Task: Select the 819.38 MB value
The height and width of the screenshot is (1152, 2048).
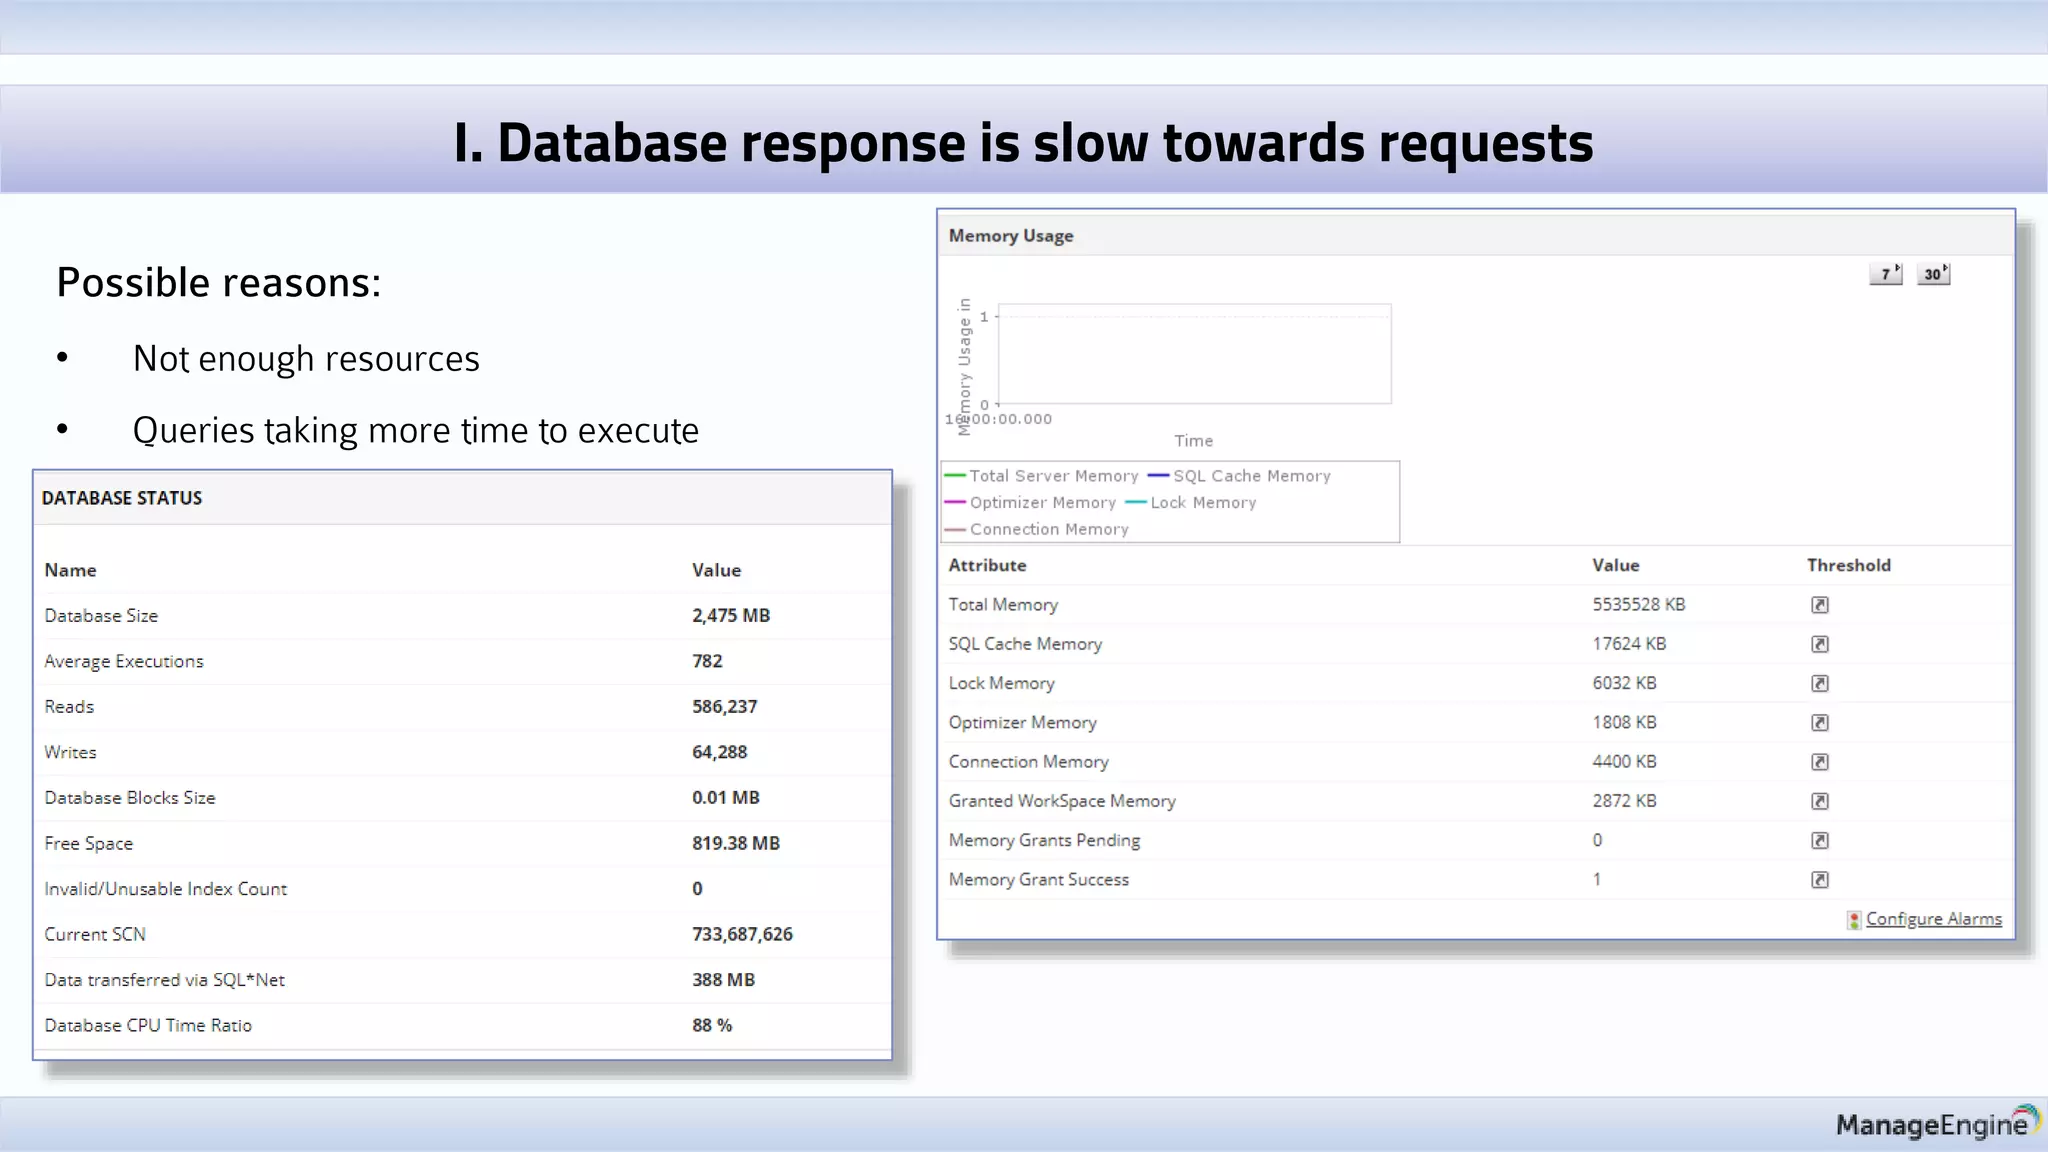Action: click(736, 843)
